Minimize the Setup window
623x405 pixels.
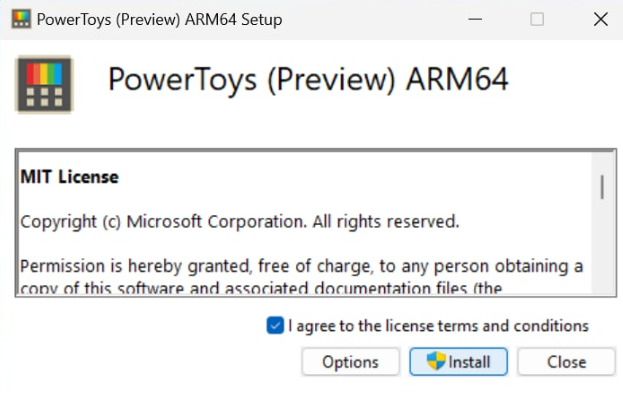(475, 19)
